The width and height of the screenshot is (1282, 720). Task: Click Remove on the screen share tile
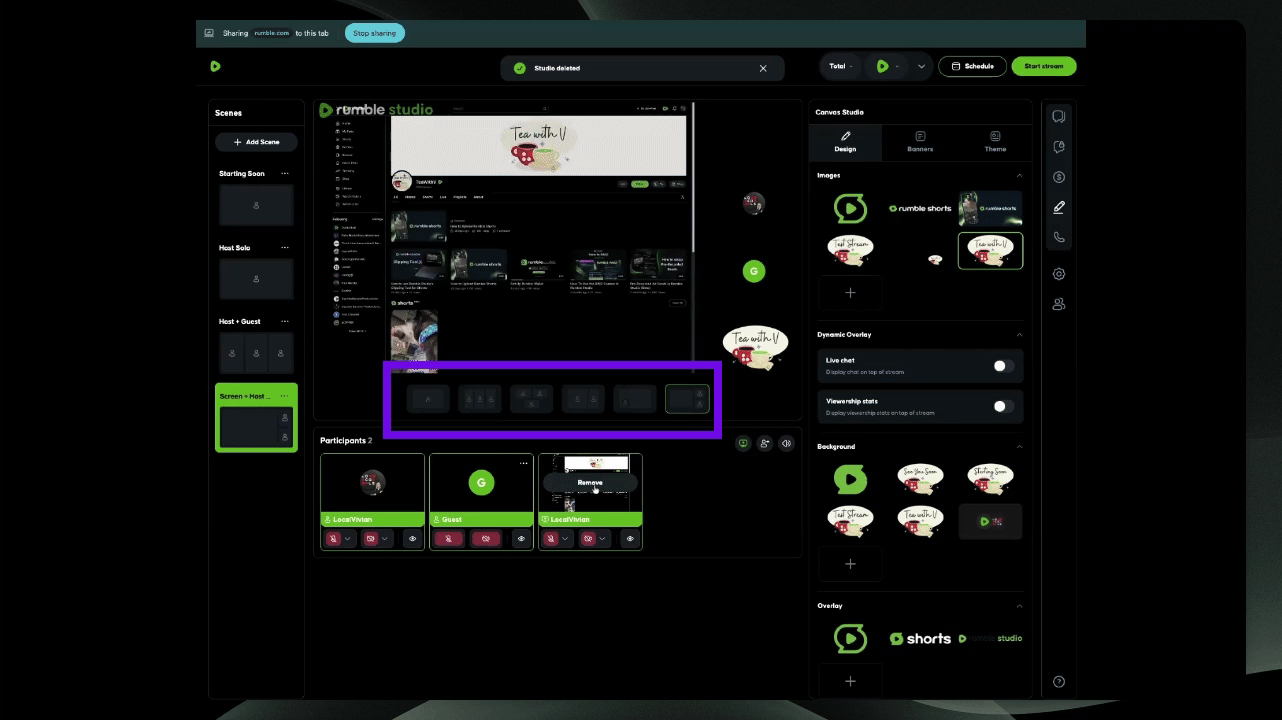(590, 482)
